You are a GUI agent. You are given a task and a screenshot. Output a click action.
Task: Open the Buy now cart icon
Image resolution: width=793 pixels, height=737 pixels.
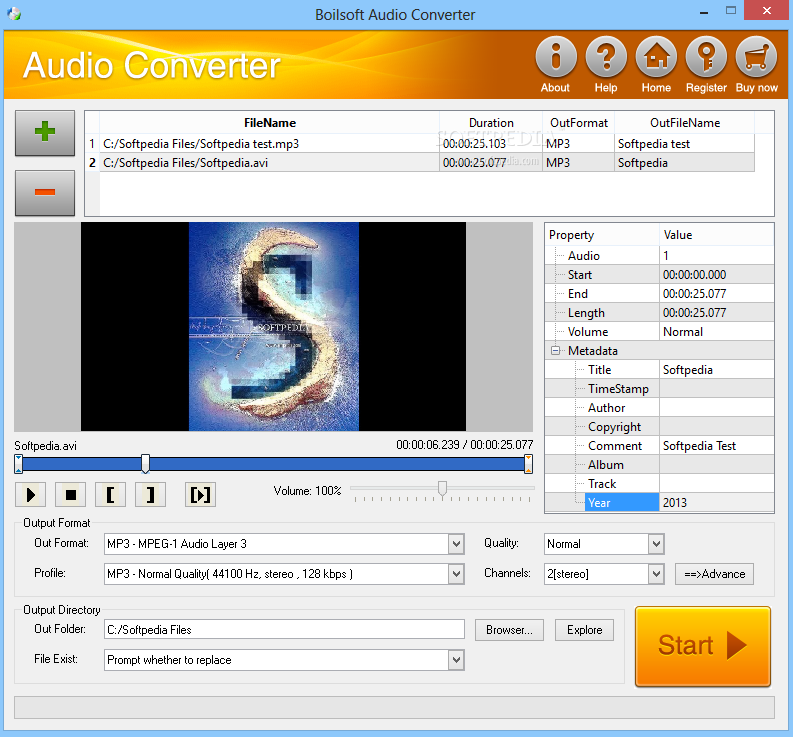pyautogui.click(x=756, y=57)
